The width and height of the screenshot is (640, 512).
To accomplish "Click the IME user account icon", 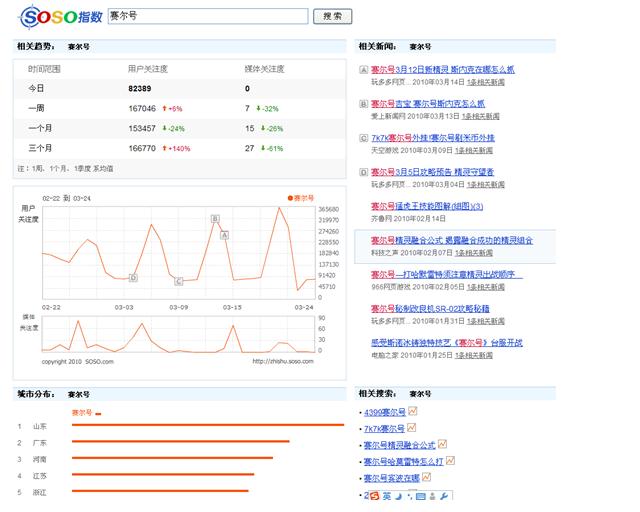I will (433, 496).
